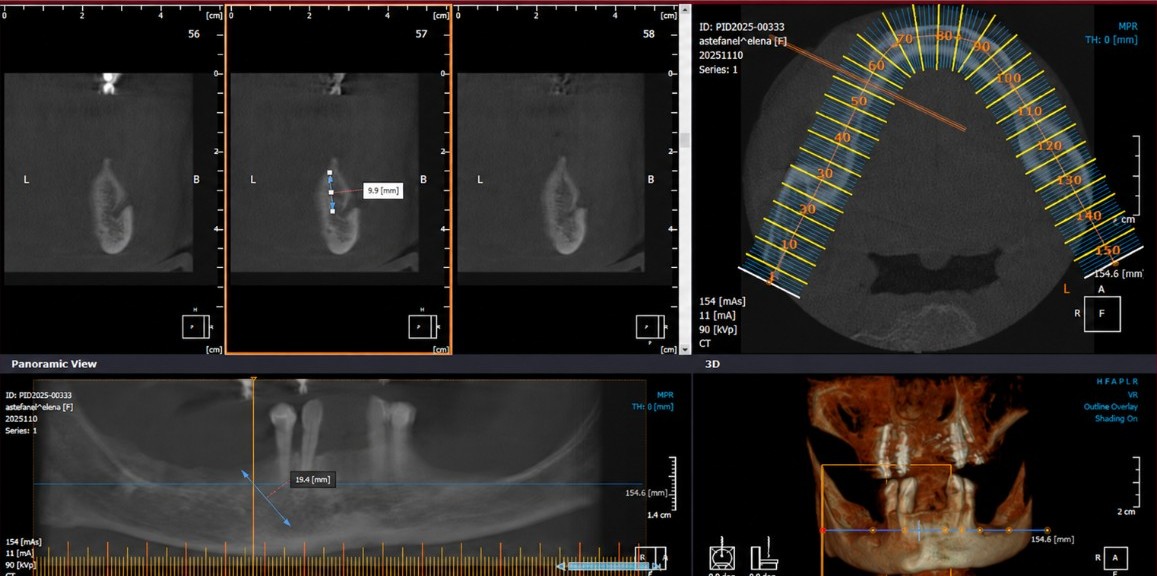Select cross-section slice 56

pyautogui.click(x=111, y=181)
